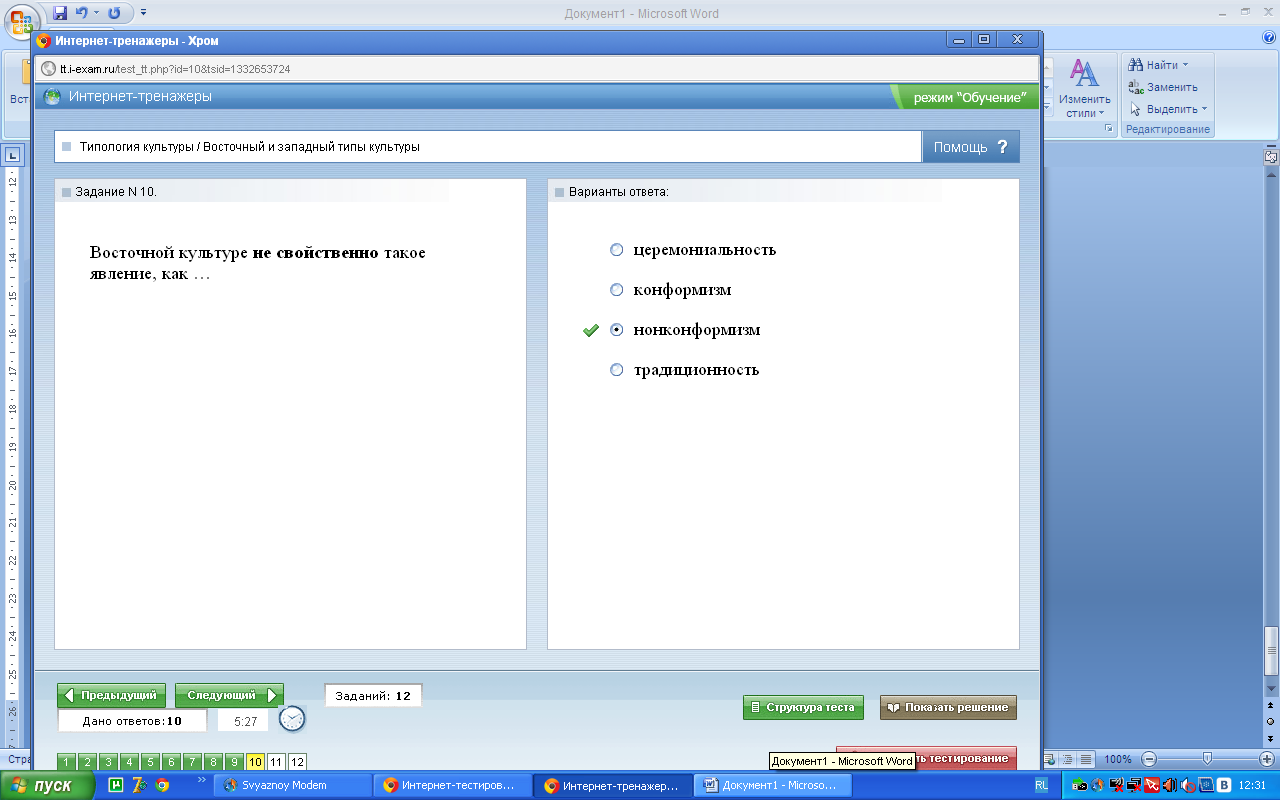Click globe site info icon in address bar

pyautogui.click(x=49, y=69)
